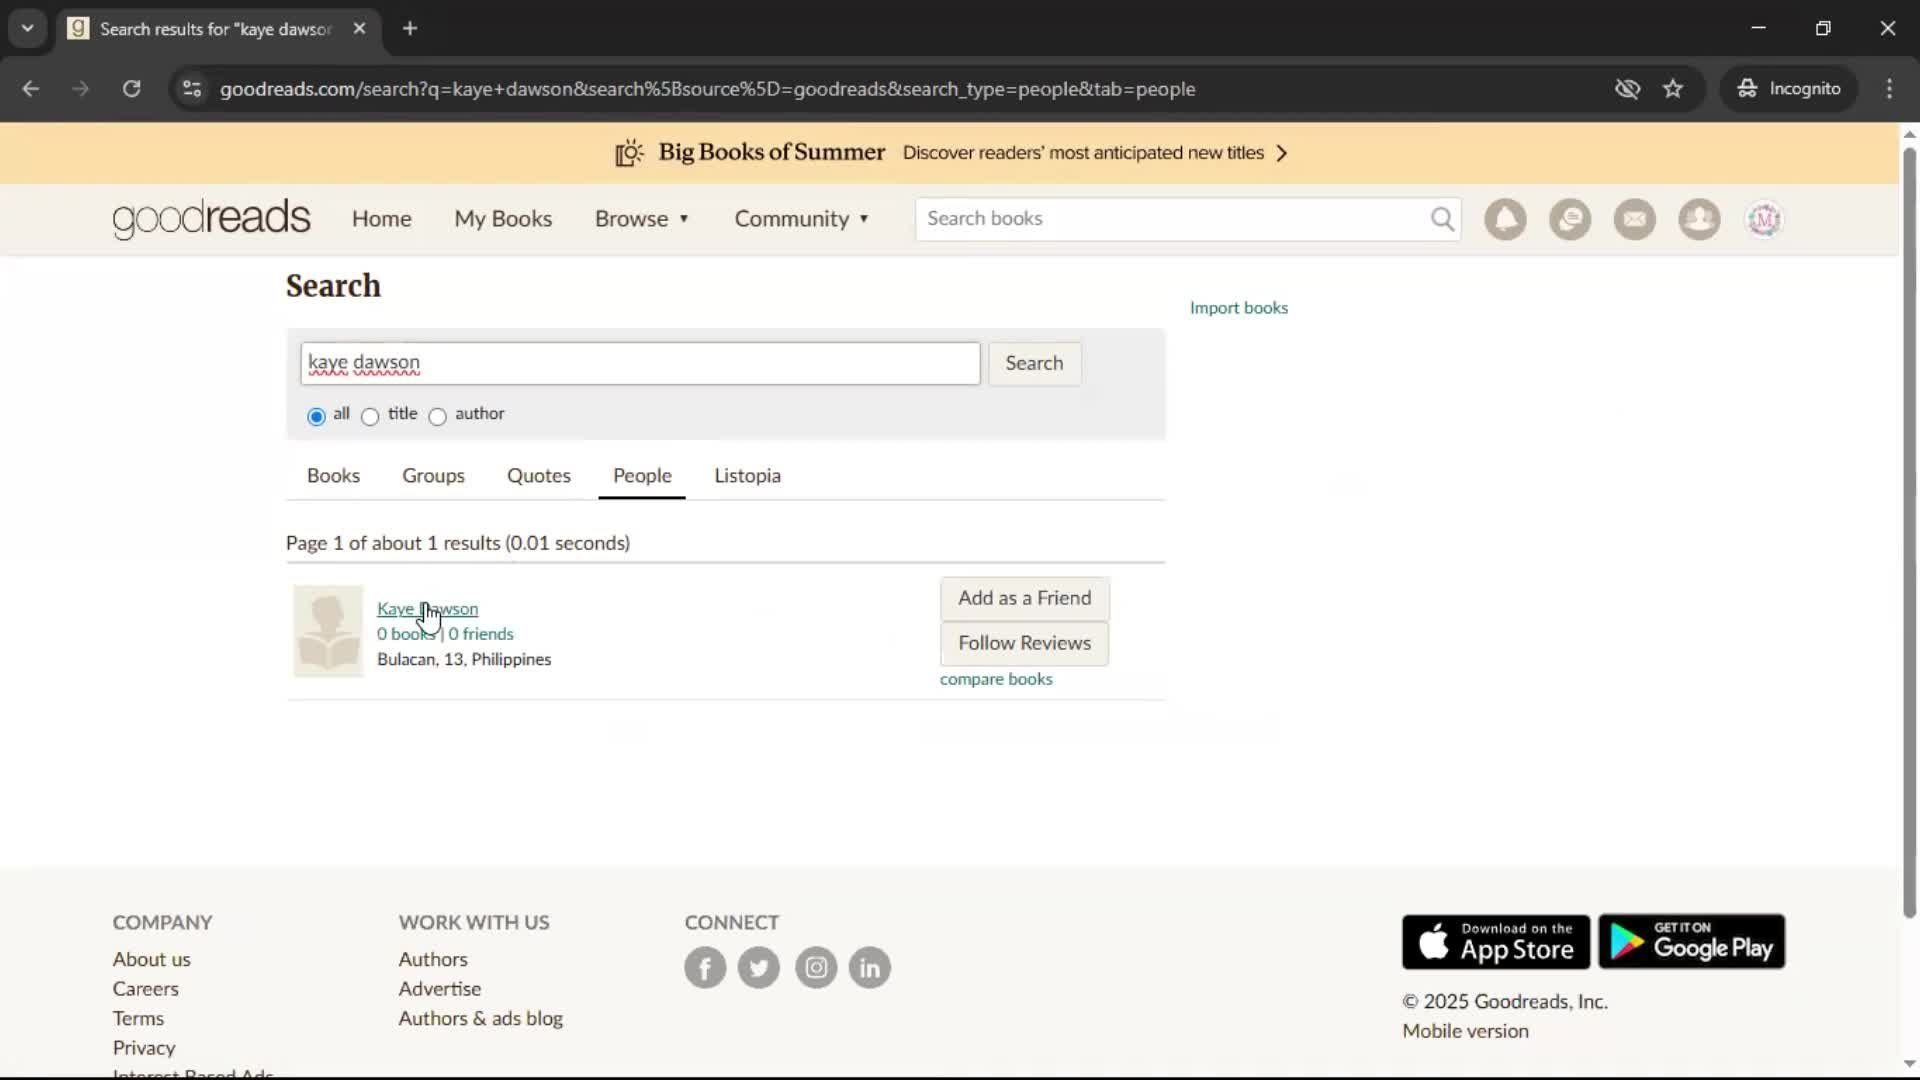The height and width of the screenshot is (1080, 1920).
Task: Open the Privacy footer link
Action: coord(144,1048)
